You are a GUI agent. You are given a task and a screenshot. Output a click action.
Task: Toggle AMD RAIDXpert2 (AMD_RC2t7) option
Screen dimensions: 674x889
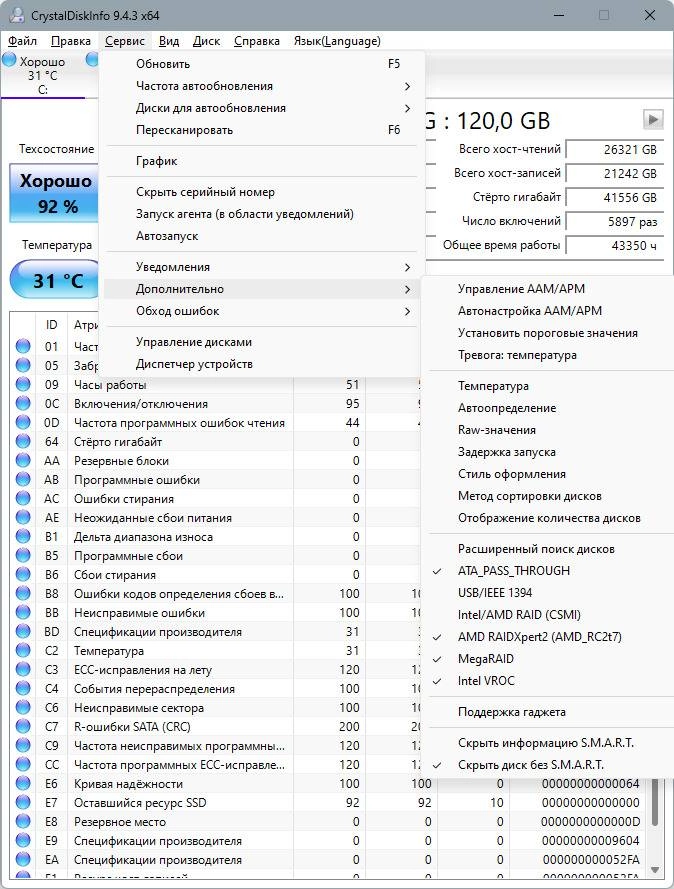coord(551,637)
